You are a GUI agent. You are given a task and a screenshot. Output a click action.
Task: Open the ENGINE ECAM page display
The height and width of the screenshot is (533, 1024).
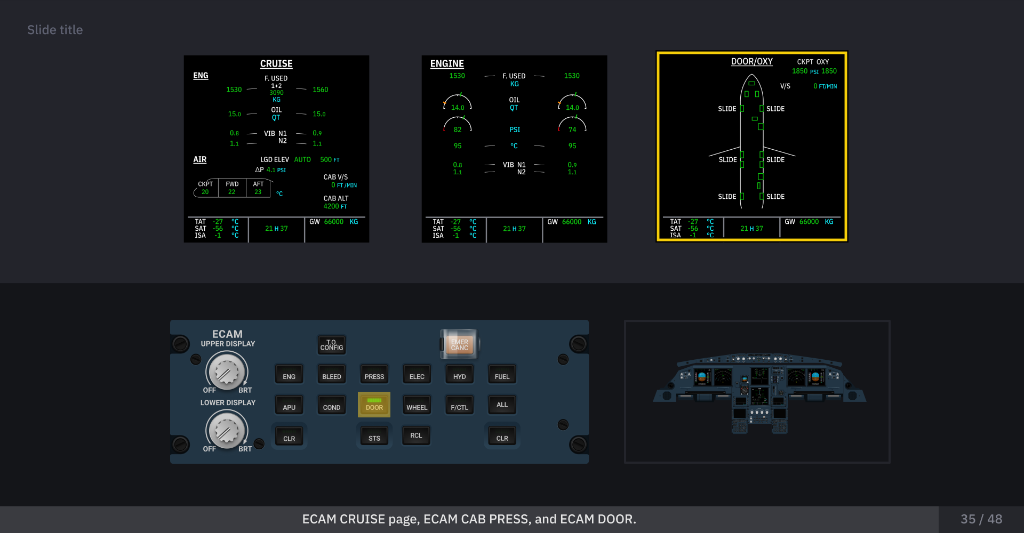click(x=514, y=149)
